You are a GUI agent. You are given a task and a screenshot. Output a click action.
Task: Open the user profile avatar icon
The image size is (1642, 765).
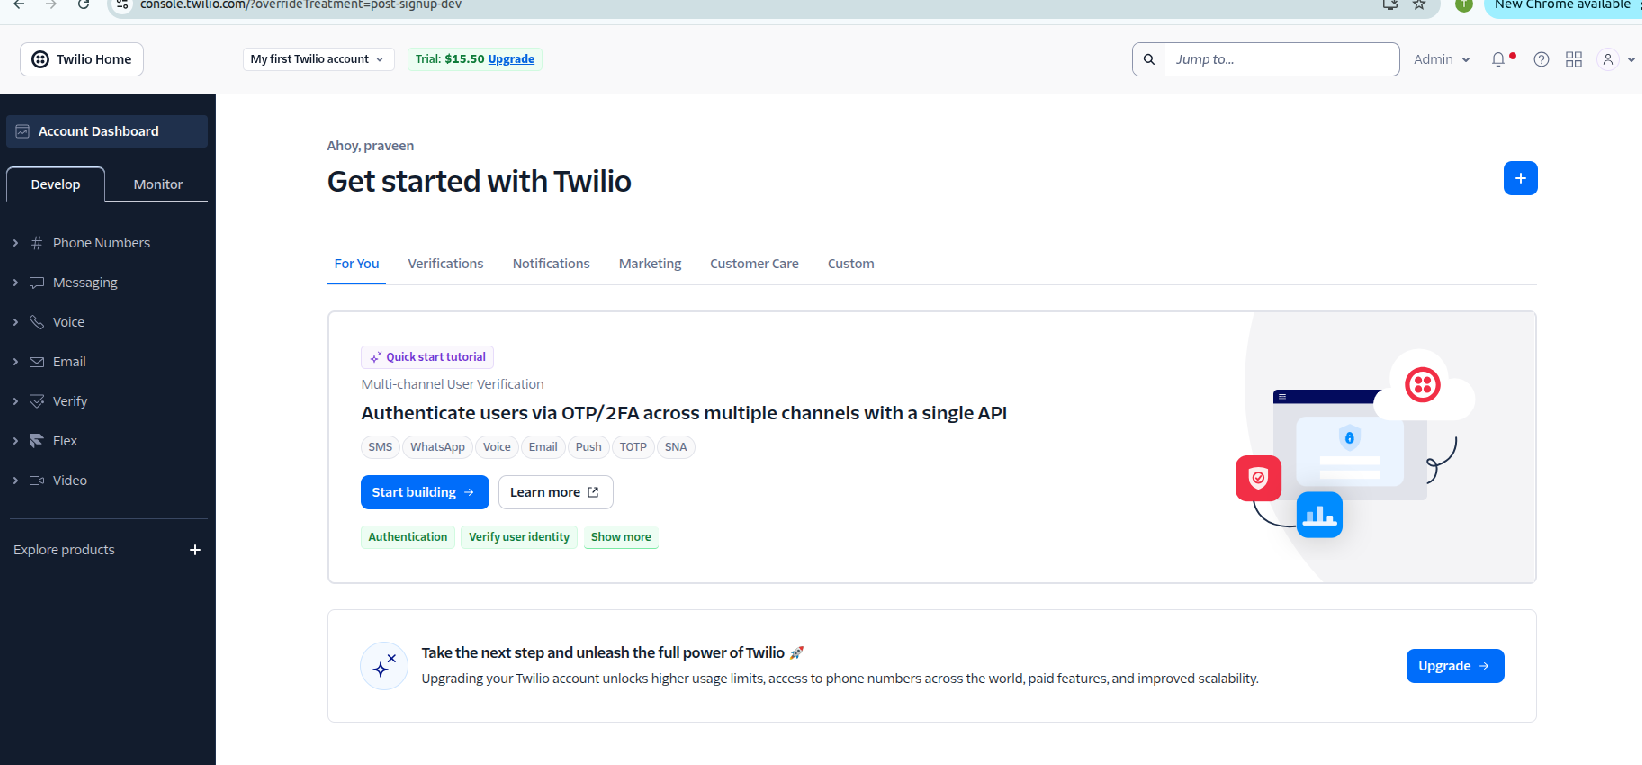point(1608,60)
